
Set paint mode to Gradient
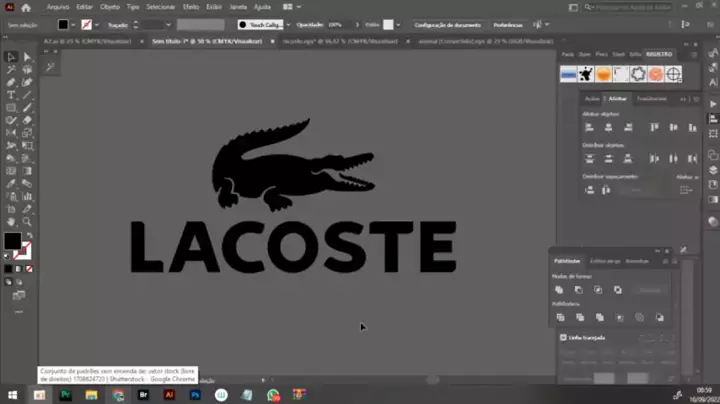[x=19, y=269]
